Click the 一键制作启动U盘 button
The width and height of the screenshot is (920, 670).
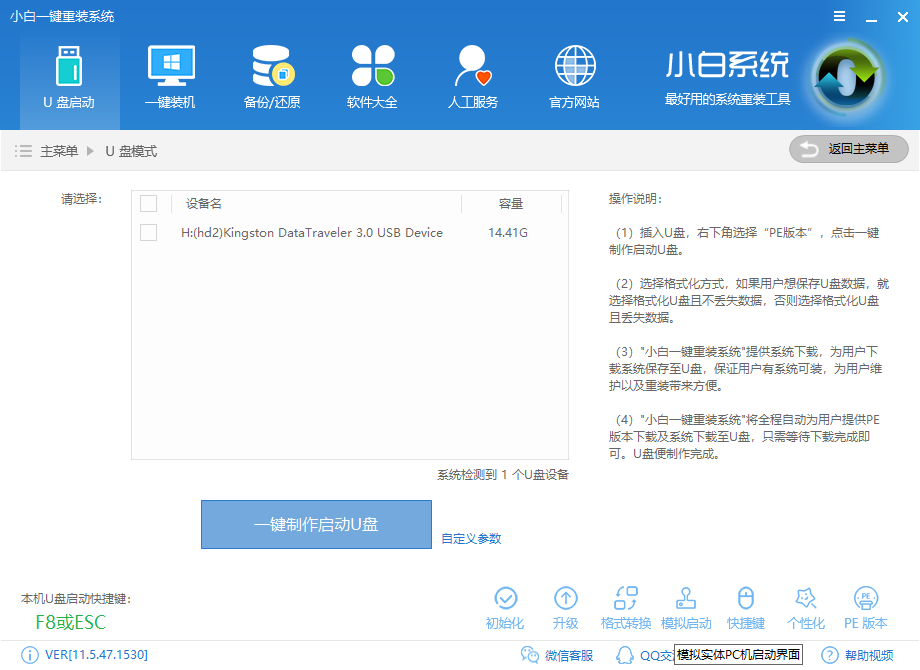tap(316, 524)
